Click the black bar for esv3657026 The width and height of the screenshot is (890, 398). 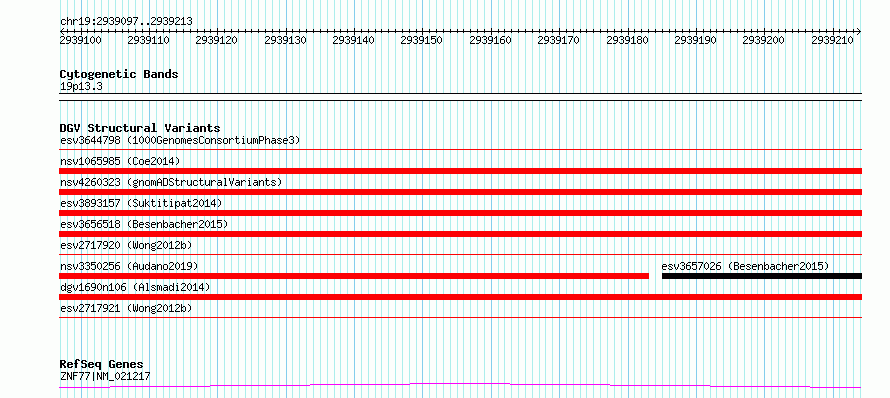click(762, 276)
